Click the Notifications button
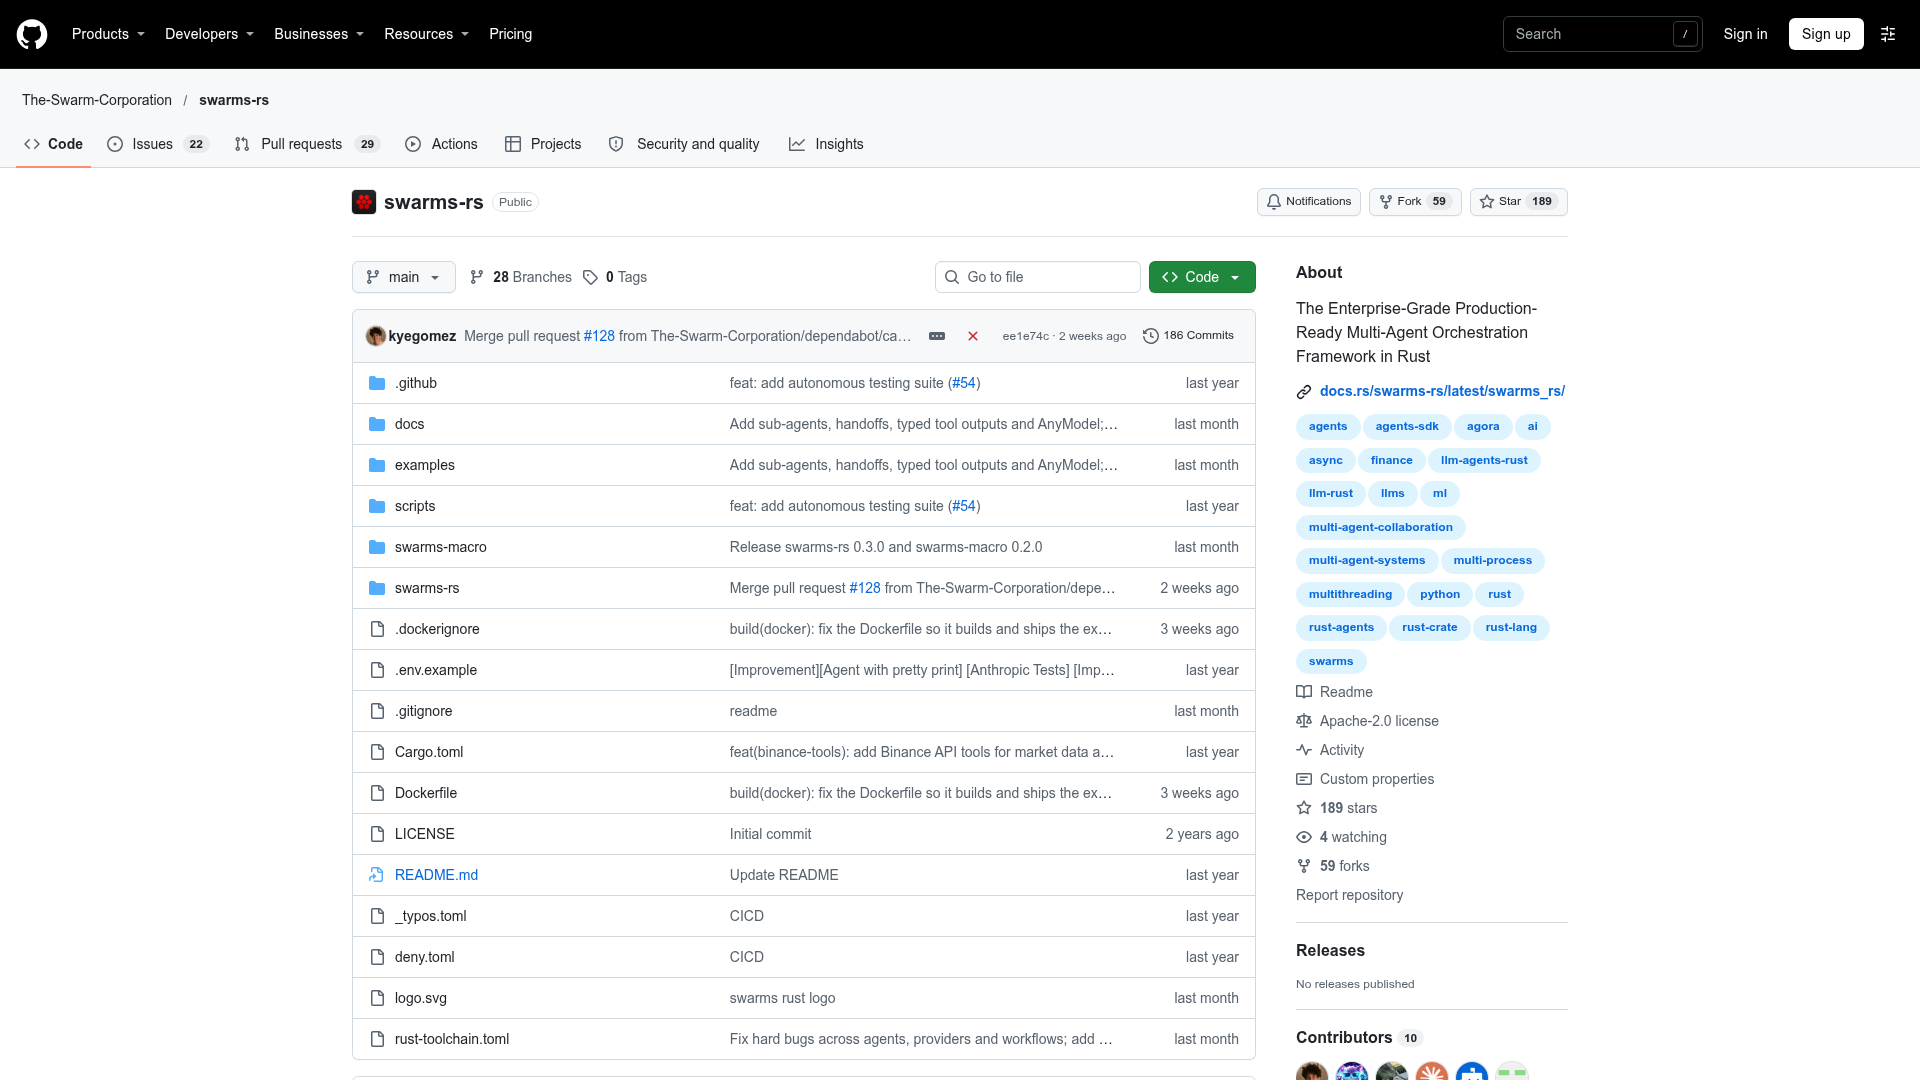Viewport: 1920px width, 1080px height. [1308, 202]
